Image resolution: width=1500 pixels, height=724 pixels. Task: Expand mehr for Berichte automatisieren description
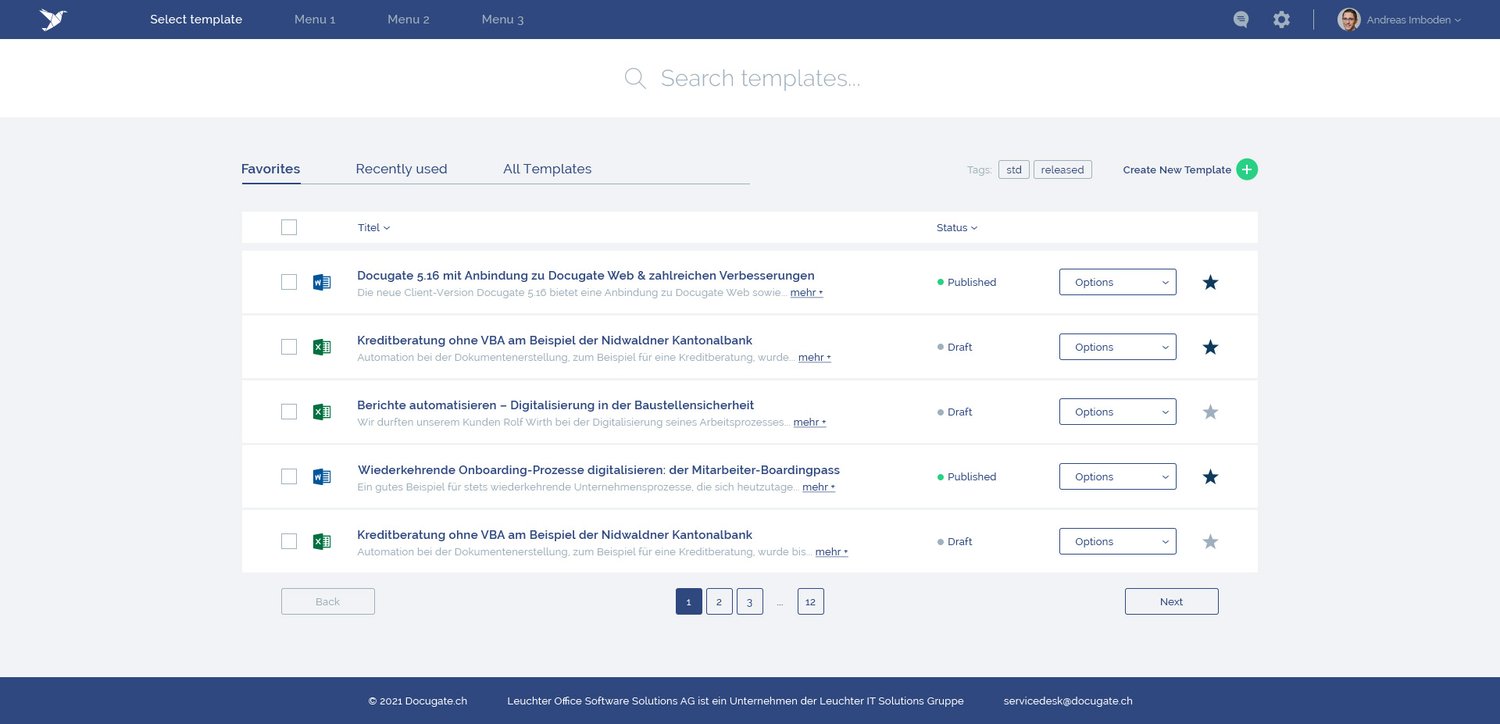(809, 423)
